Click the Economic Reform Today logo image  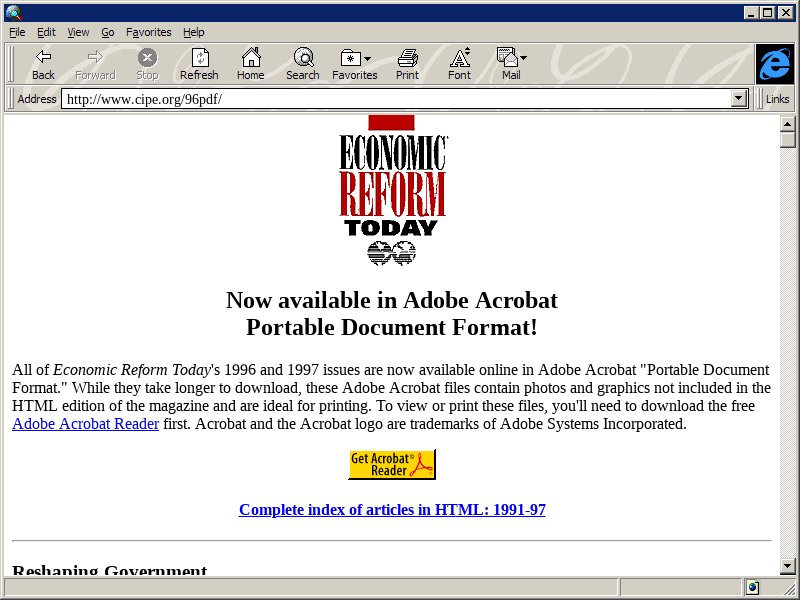(392, 190)
